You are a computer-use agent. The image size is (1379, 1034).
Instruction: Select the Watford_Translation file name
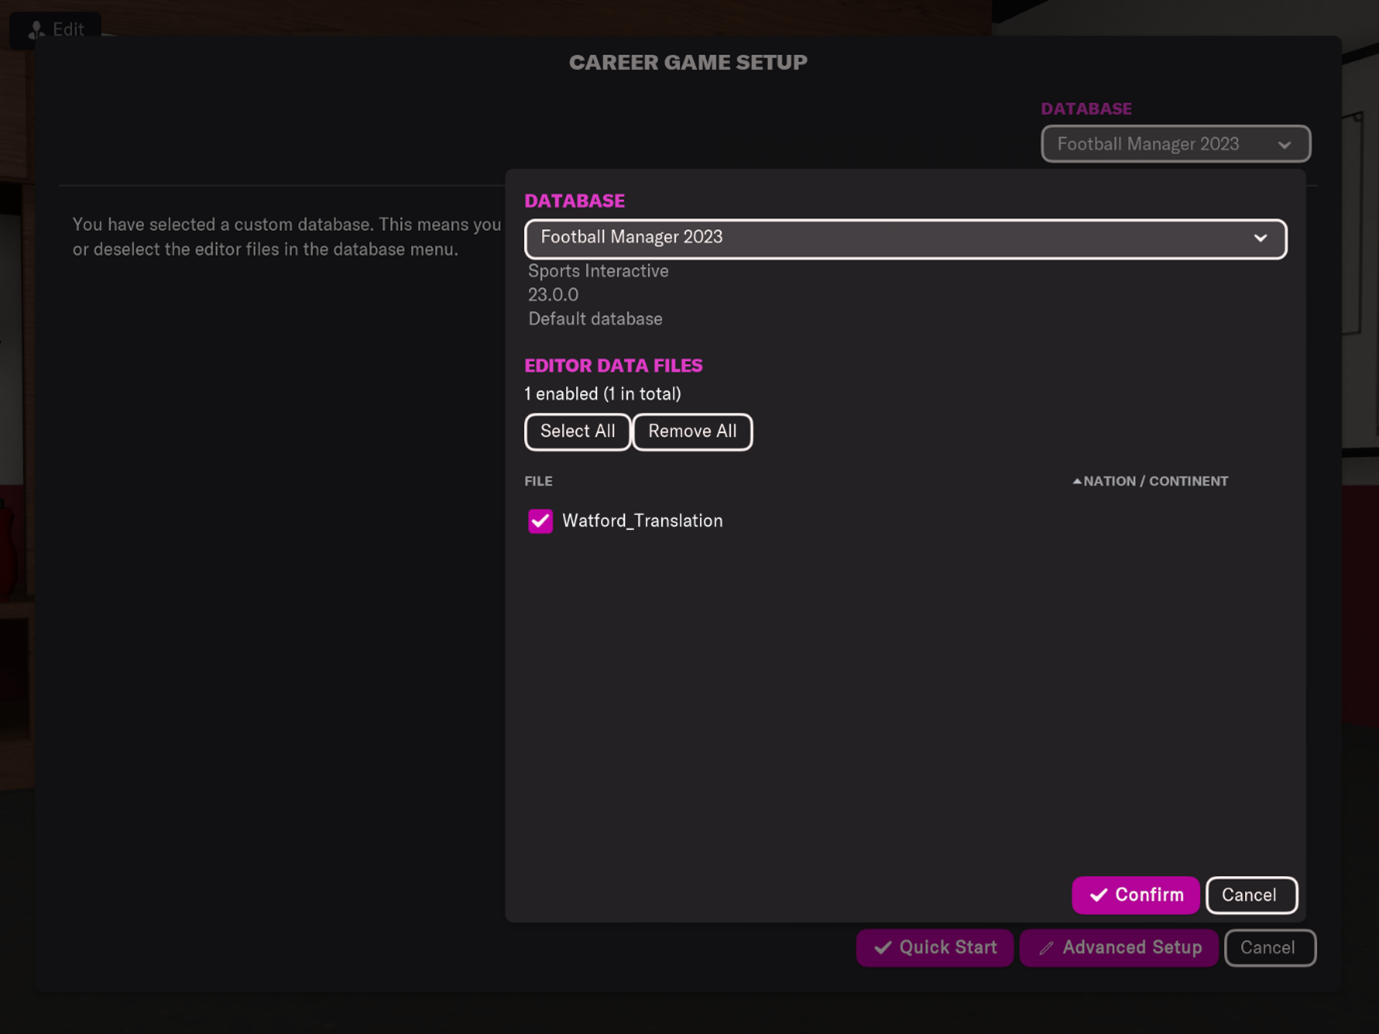(642, 521)
